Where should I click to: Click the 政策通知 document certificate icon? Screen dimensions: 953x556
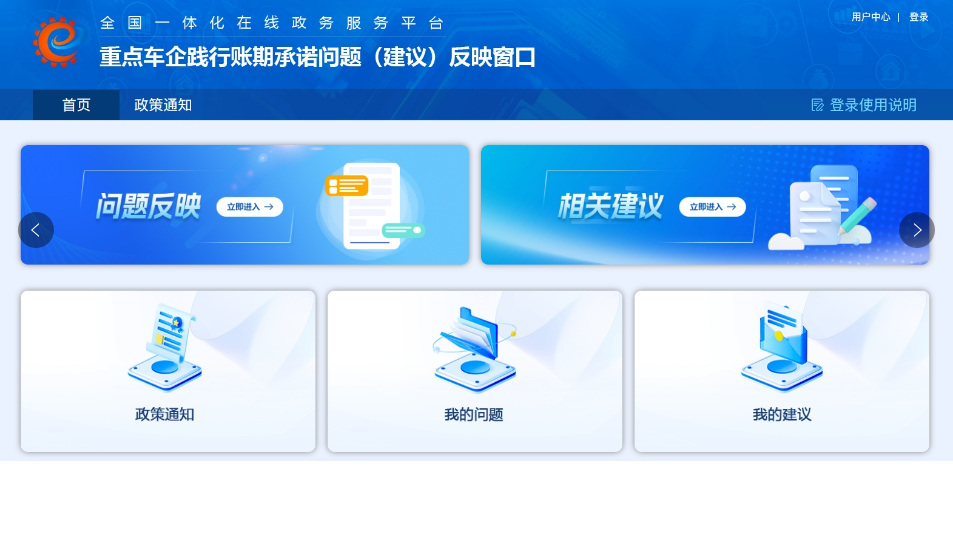(x=166, y=347)
